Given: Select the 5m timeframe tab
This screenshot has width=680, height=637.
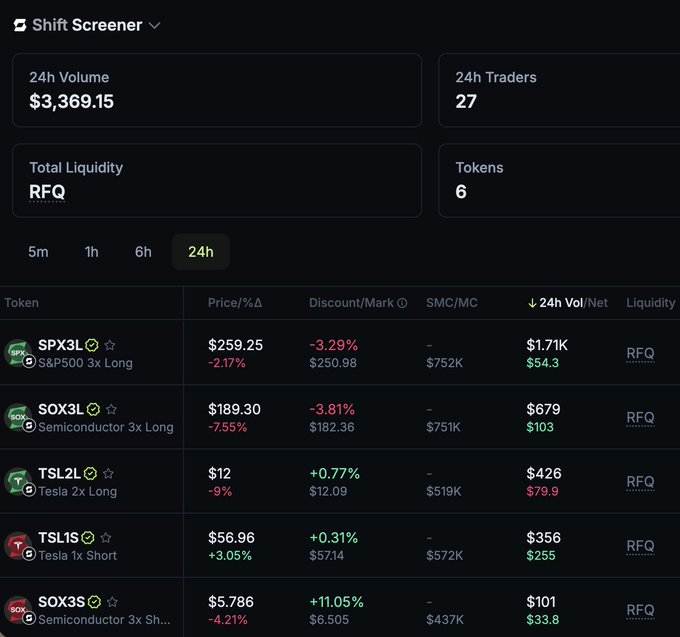Looking at the screenshot, I should pos(38,252).
